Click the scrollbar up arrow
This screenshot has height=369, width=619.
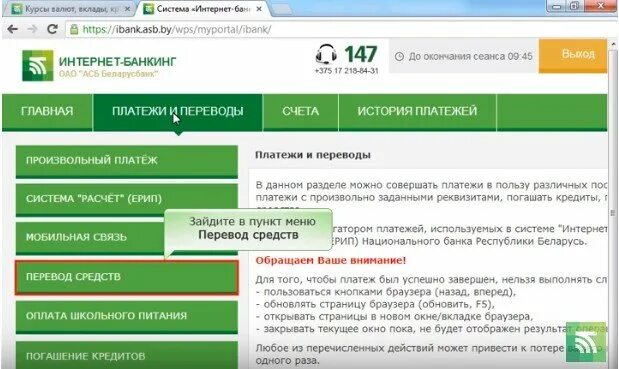point(613,43)
